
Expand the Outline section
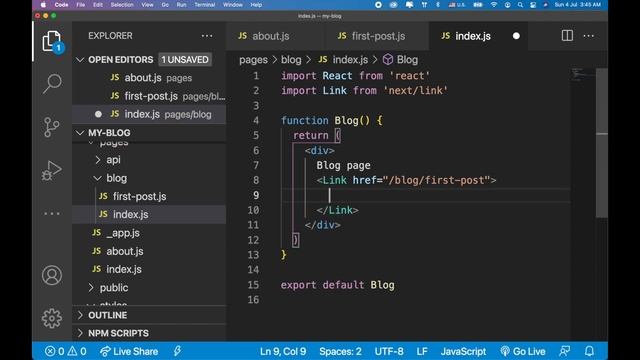(x=80, y=315)
